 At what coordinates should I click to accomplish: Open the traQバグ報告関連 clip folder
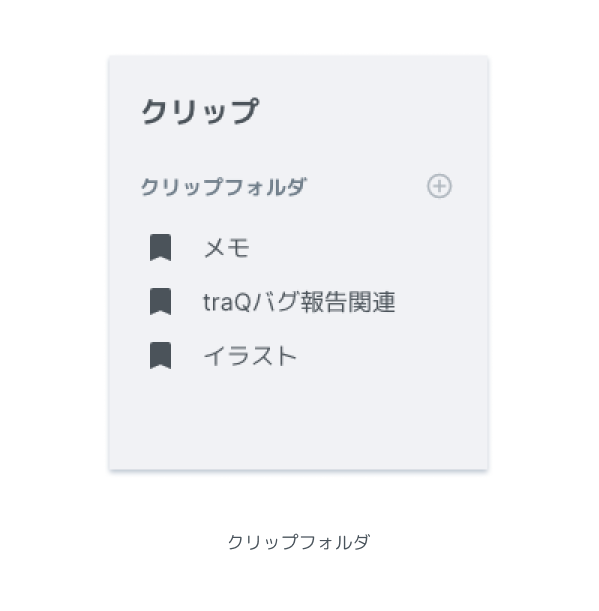pos(298,302)
